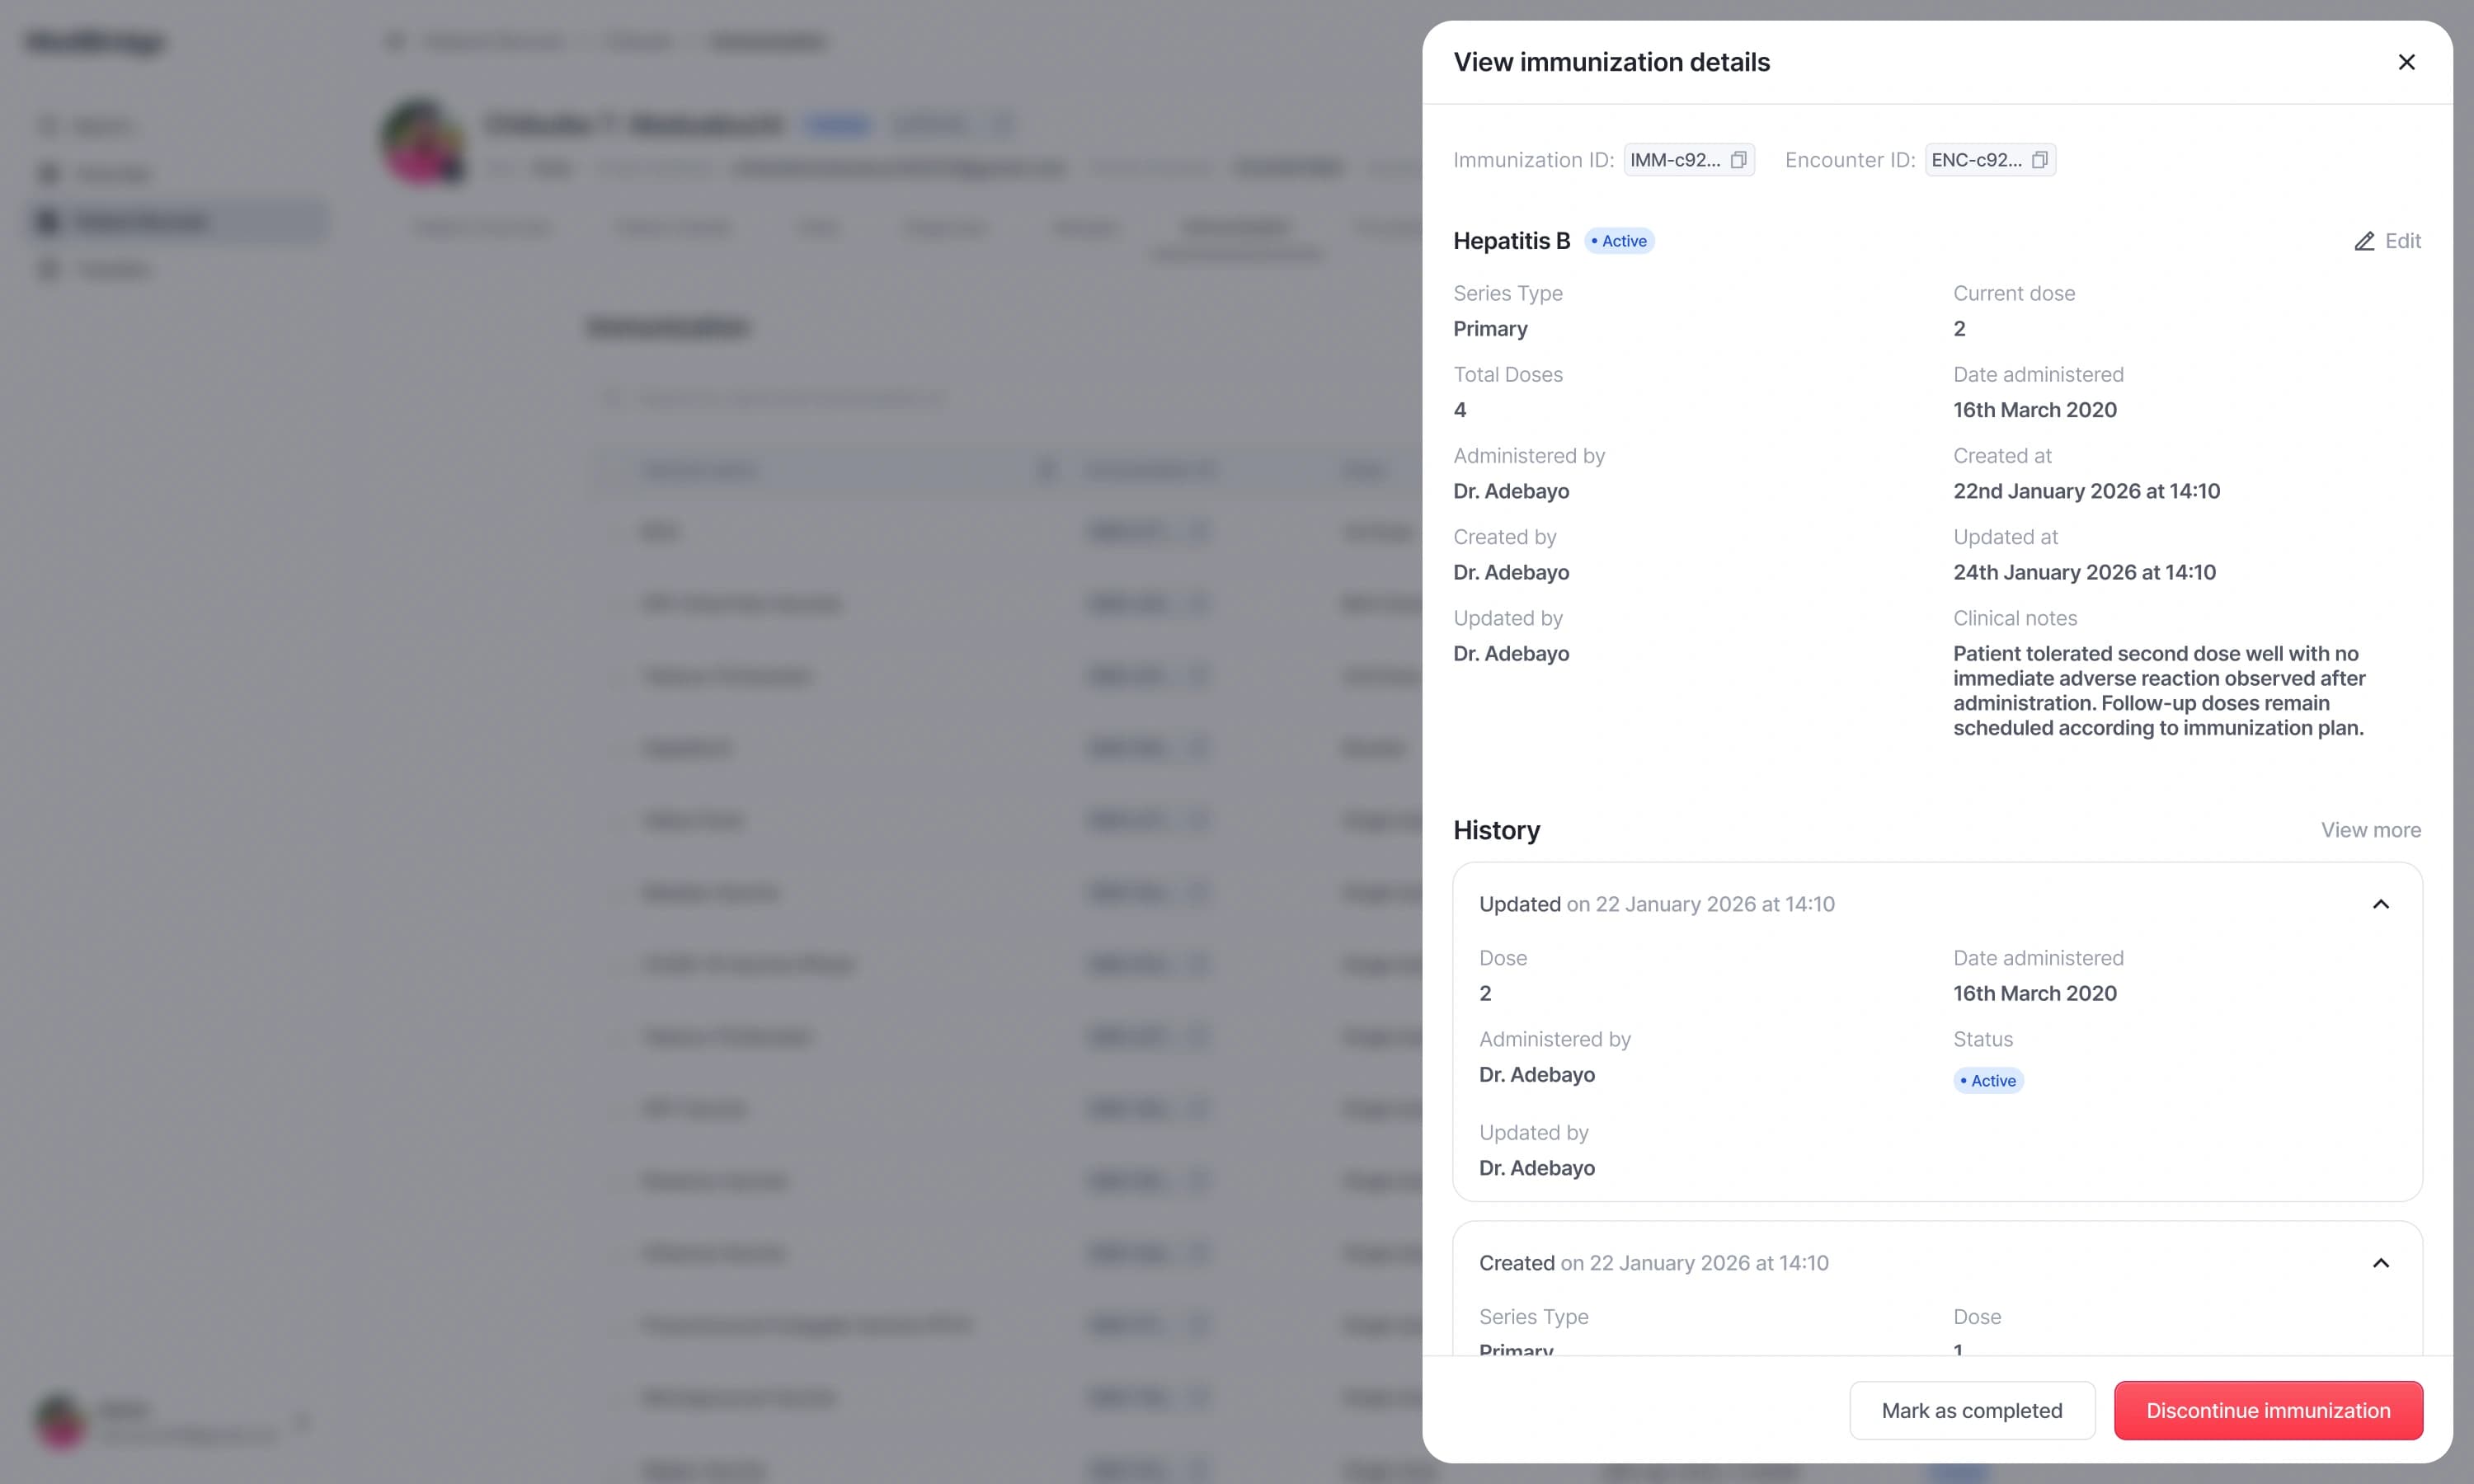Viewport: 2474px width, 1484px height.
Task: Click date '16th March 2020' under Current dose
Action: [2034, 410]
